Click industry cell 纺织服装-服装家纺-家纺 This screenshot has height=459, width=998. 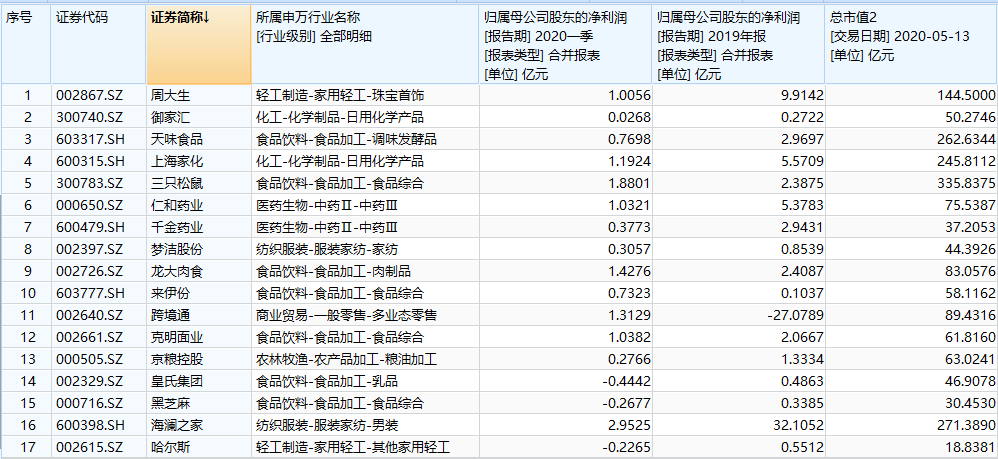[365, 250]
